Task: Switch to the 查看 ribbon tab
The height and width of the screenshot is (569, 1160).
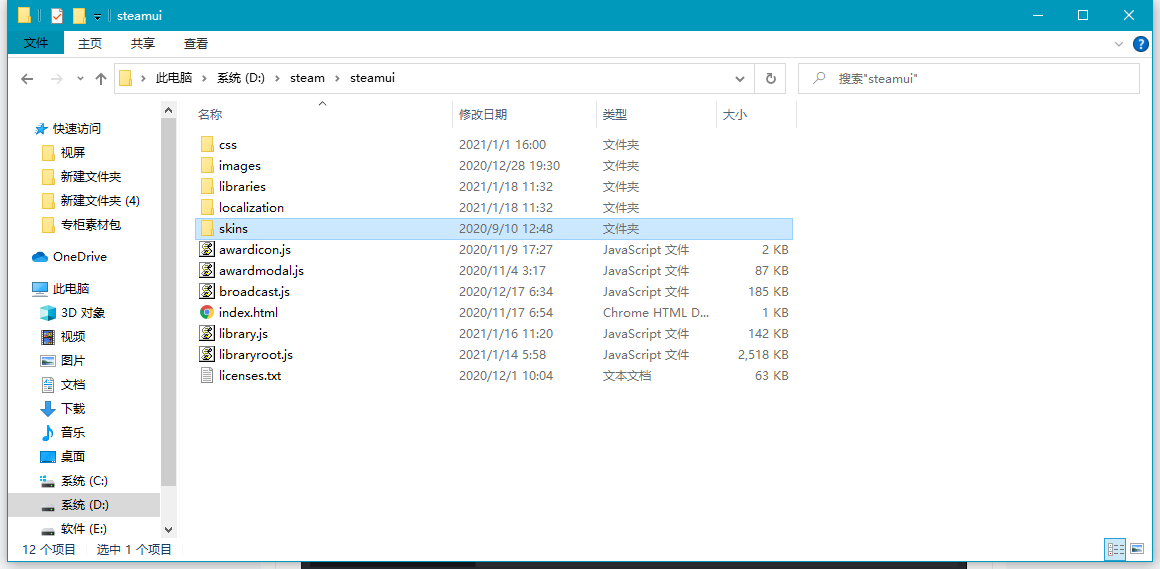Action: click(196, 43)
